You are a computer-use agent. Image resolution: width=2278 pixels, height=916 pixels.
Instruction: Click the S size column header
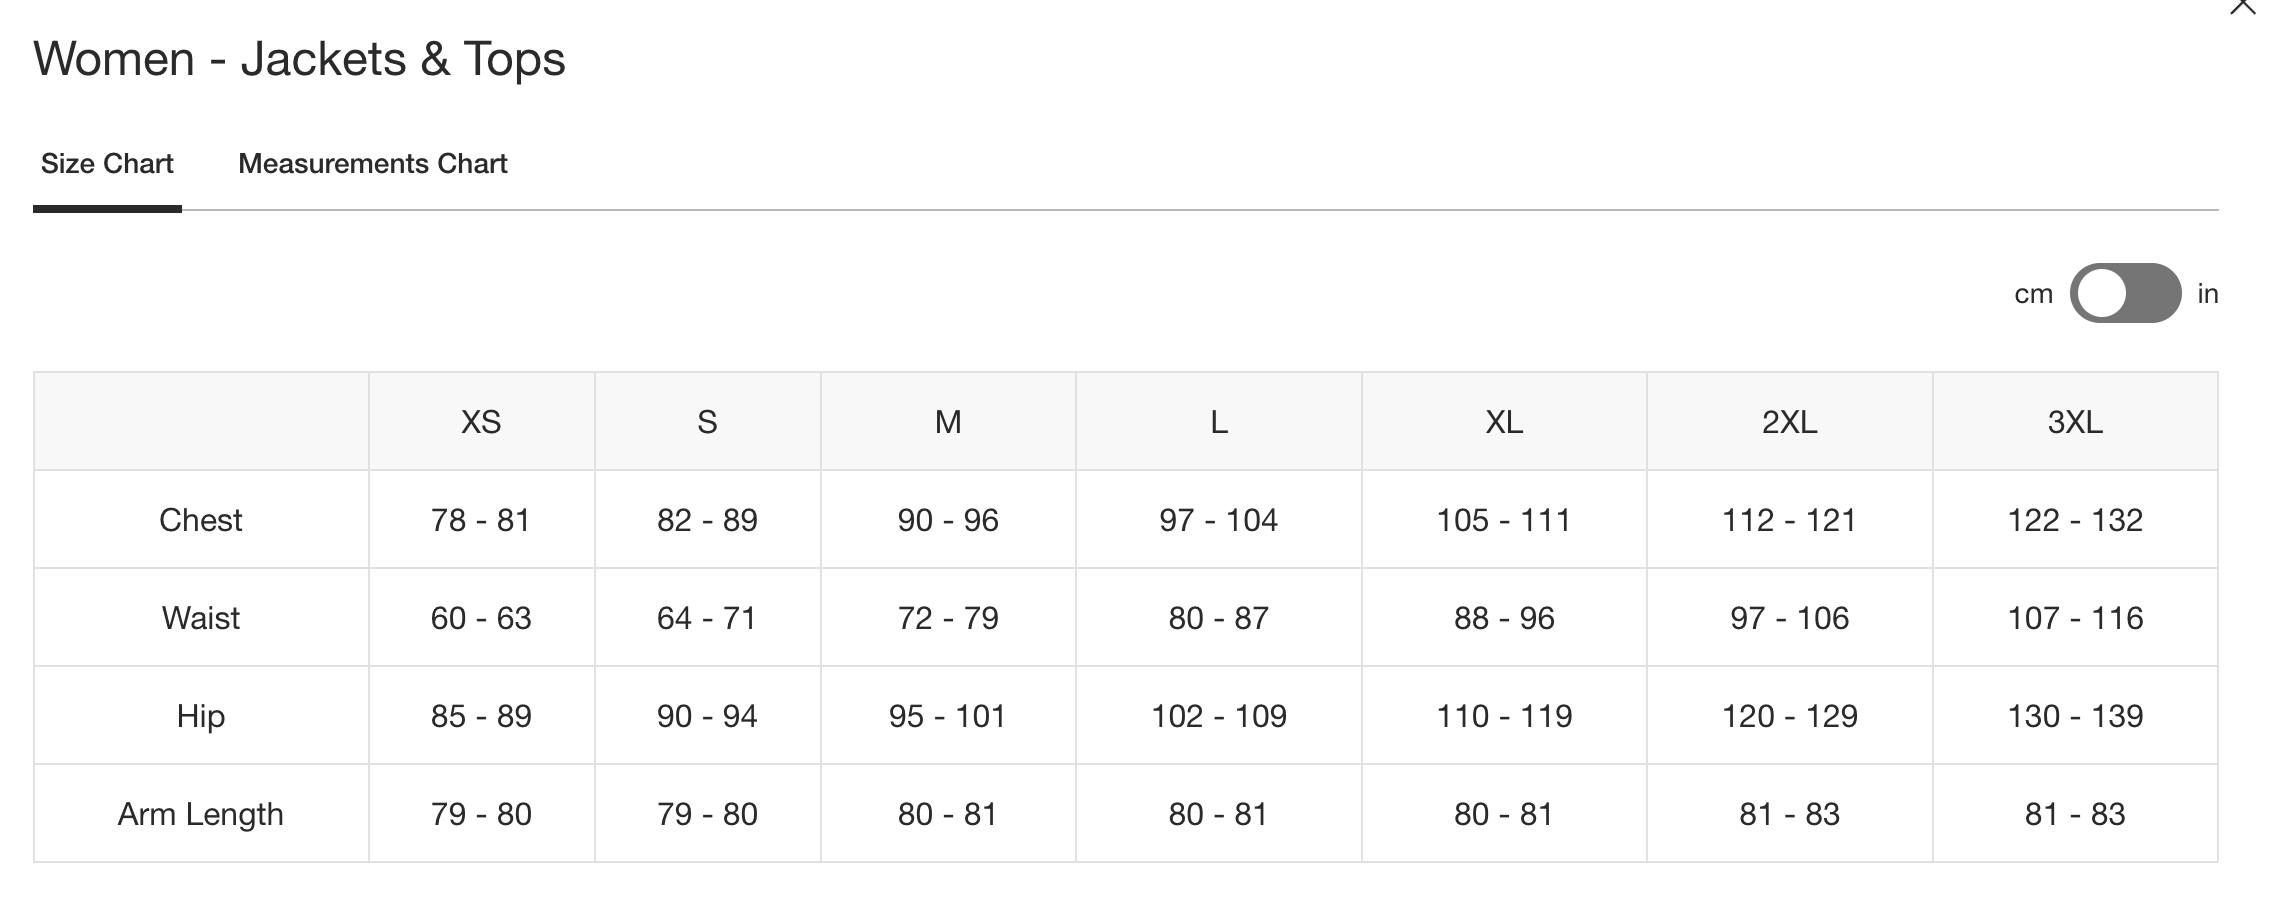pos(707,422)
